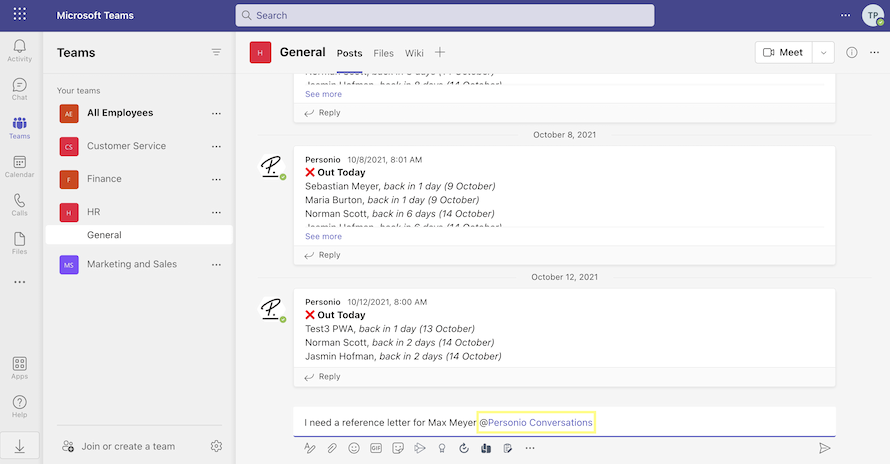890x464 pixels.
Task: Open Meet options dropdown arrow
Action: [823, 52]
